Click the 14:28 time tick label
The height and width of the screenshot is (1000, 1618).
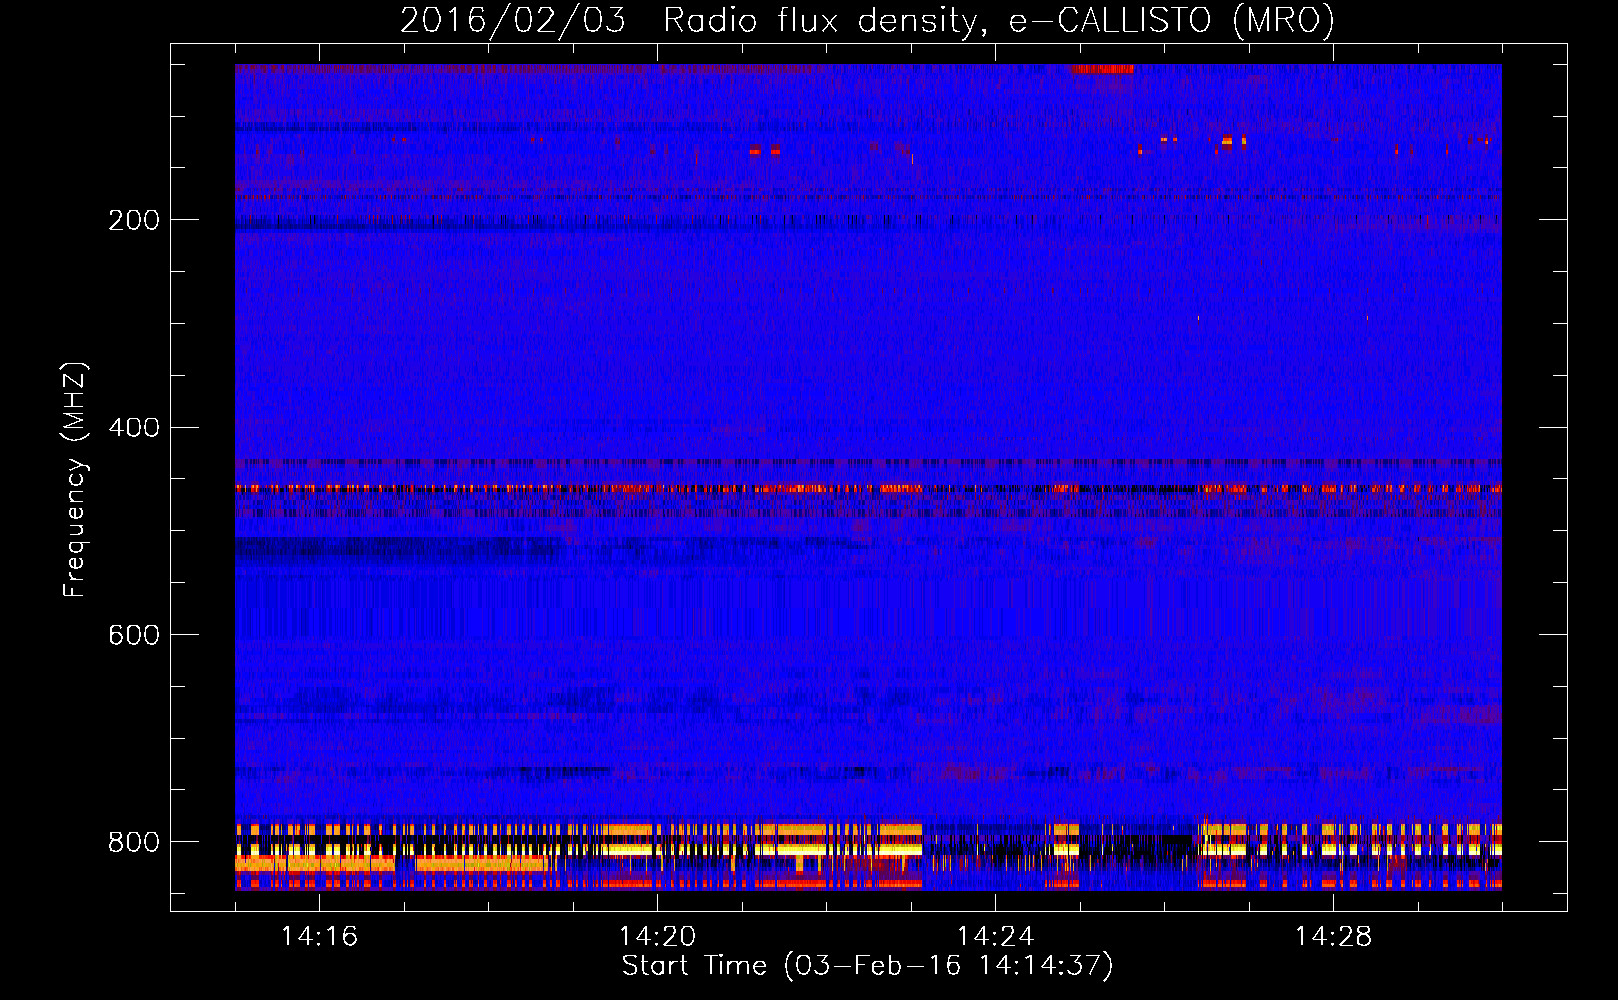click(1333, 937)
